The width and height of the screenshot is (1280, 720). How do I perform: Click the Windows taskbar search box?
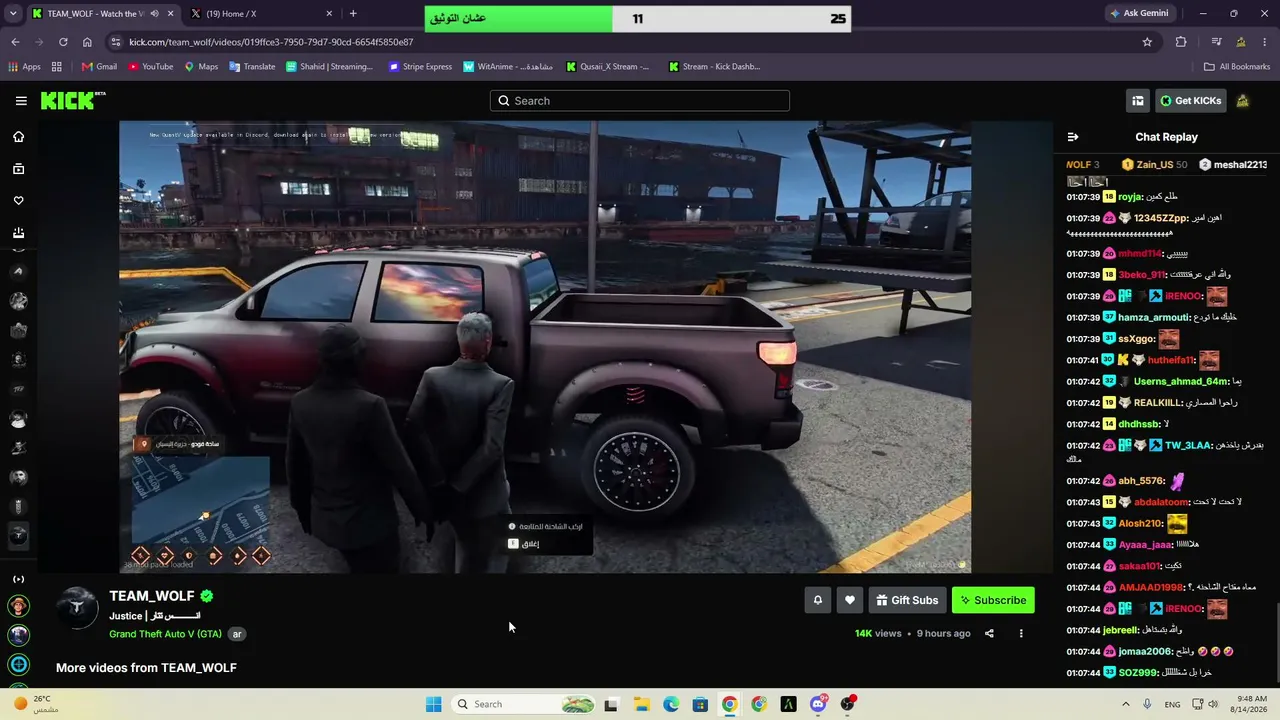pos(523,704)
